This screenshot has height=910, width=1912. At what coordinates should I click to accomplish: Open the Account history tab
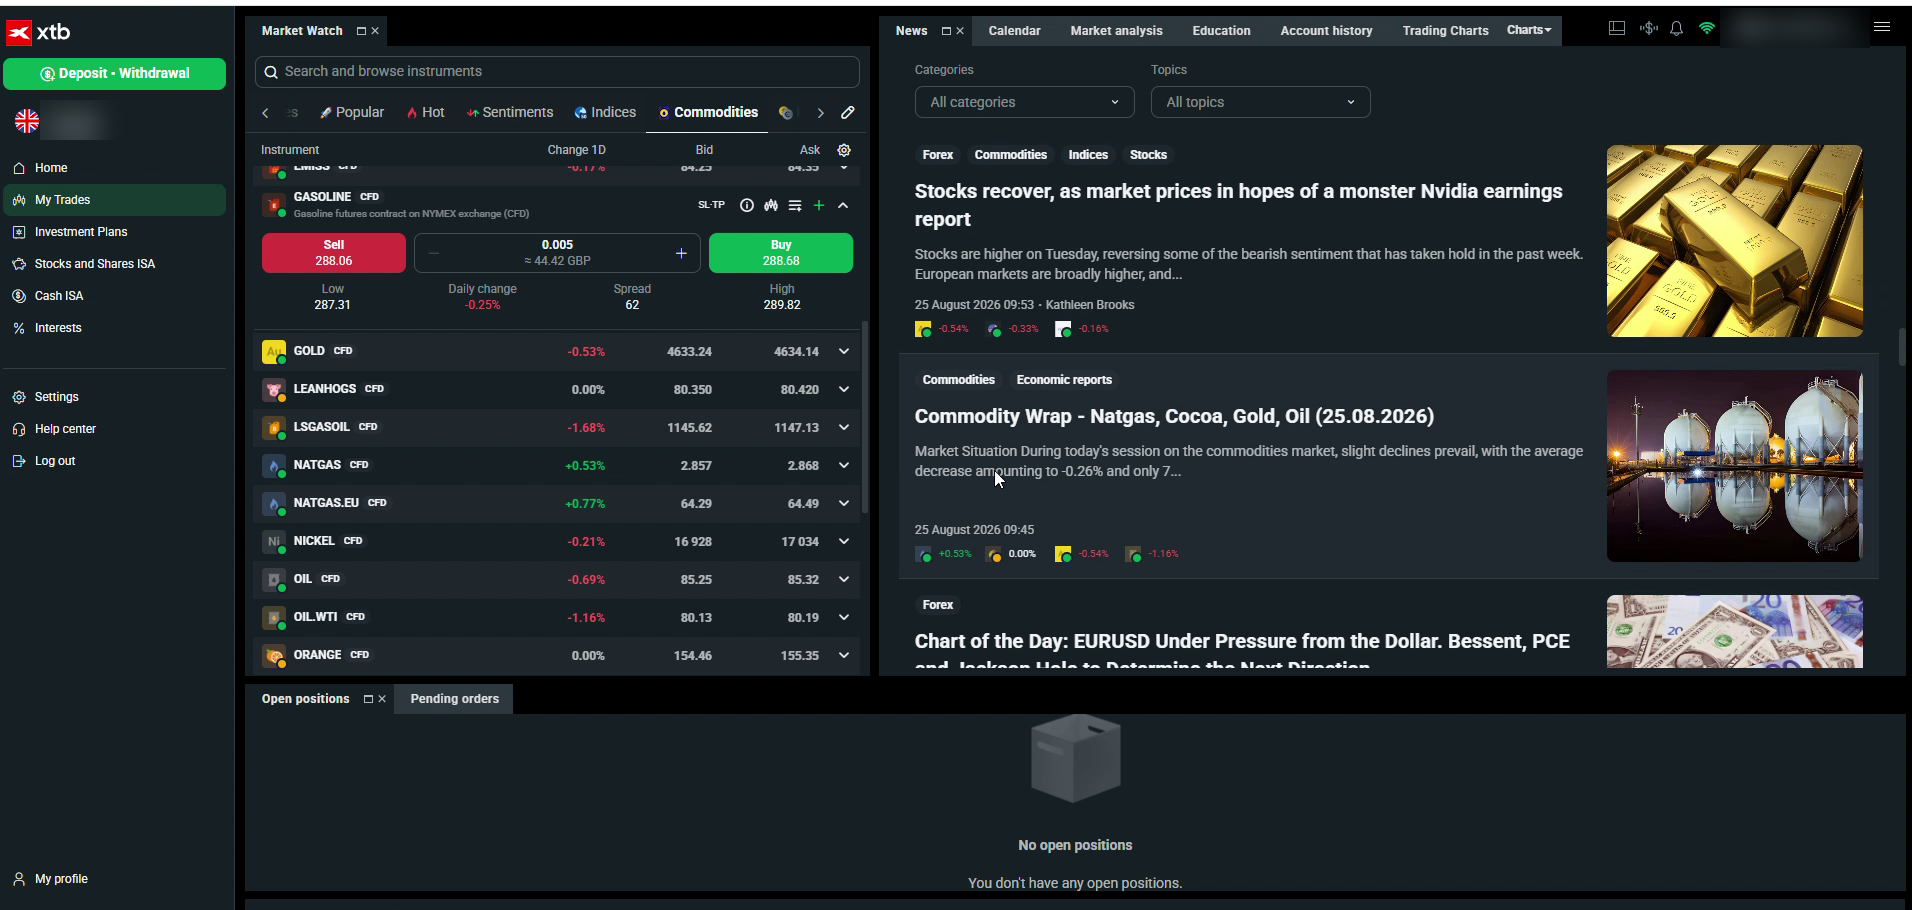pyautogui.click(x=1326, y=31)
